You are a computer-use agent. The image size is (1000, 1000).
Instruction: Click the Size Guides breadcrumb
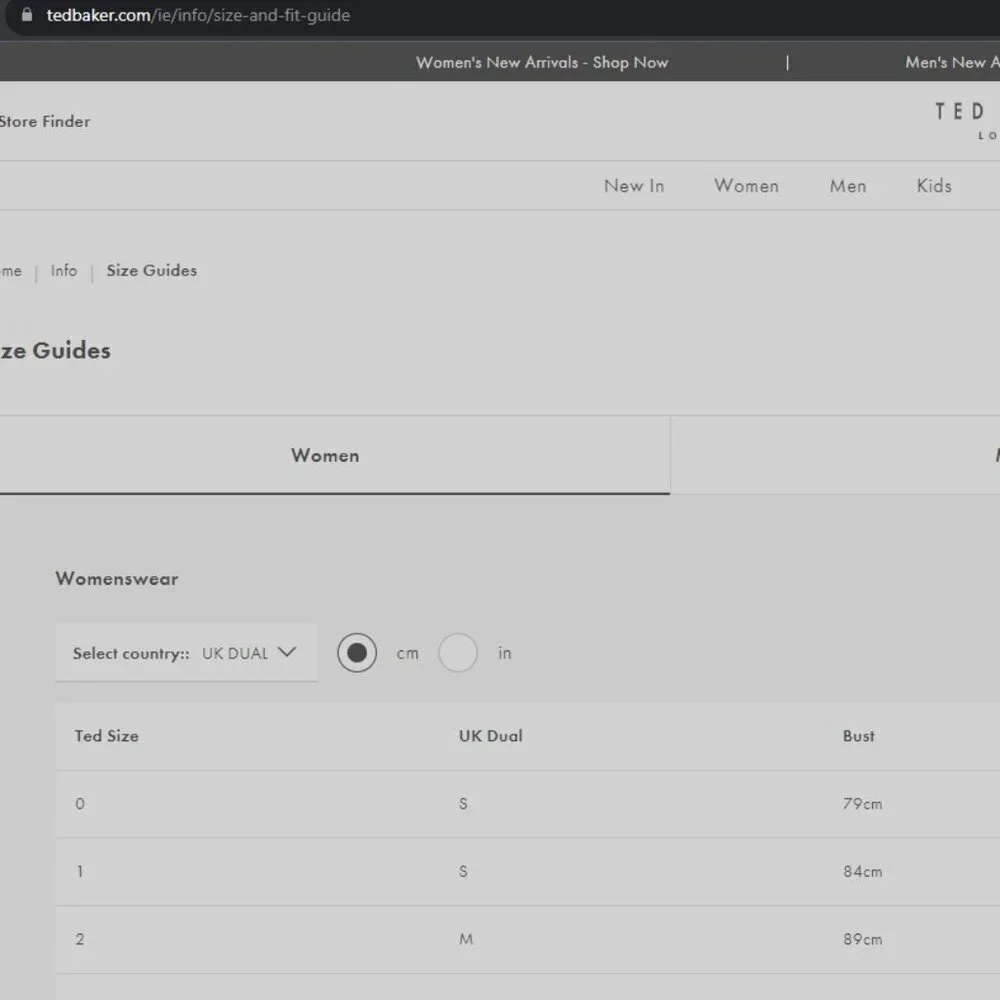tap(152, 270)
